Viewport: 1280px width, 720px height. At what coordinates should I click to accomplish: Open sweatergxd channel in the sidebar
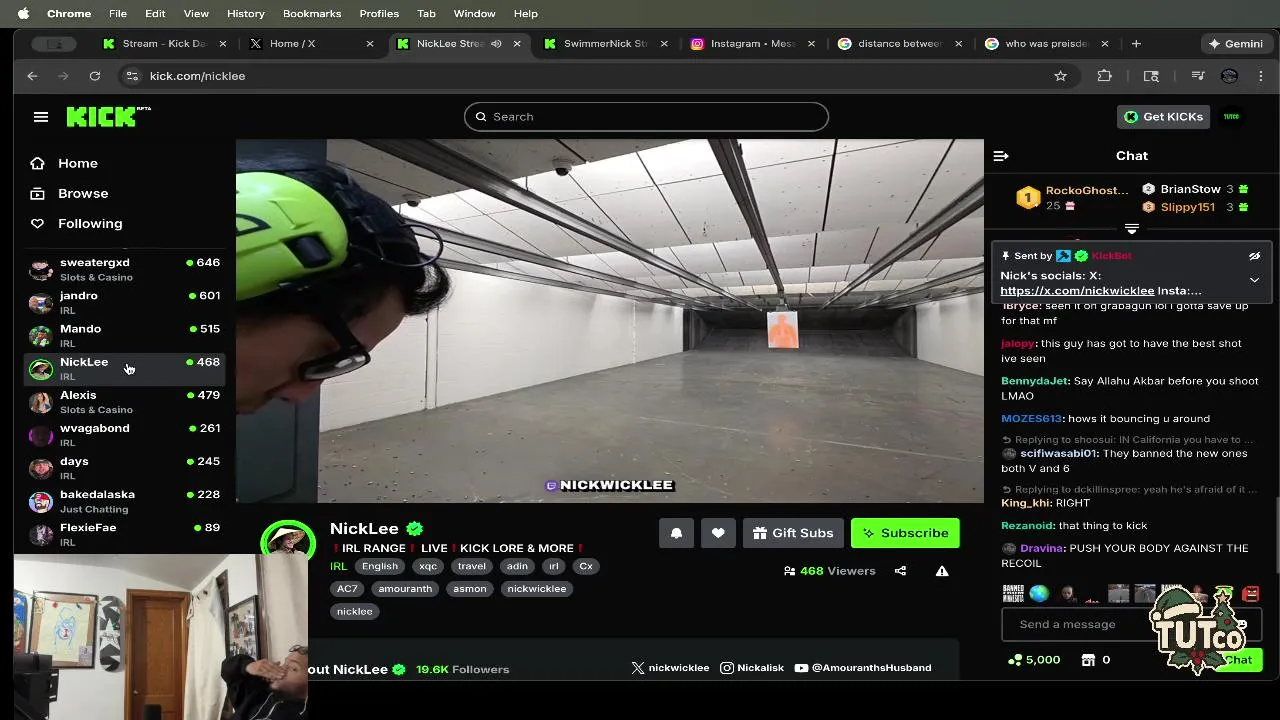pyautogui.click(x=124, y=269)
